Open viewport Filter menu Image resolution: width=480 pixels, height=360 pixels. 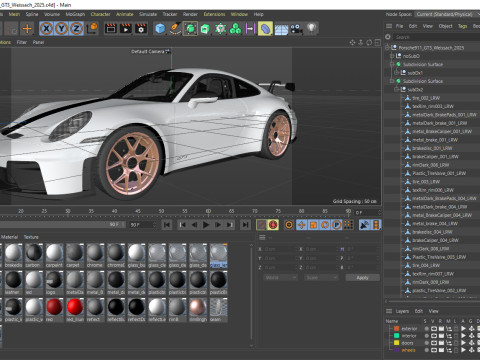tap(22, 42)
